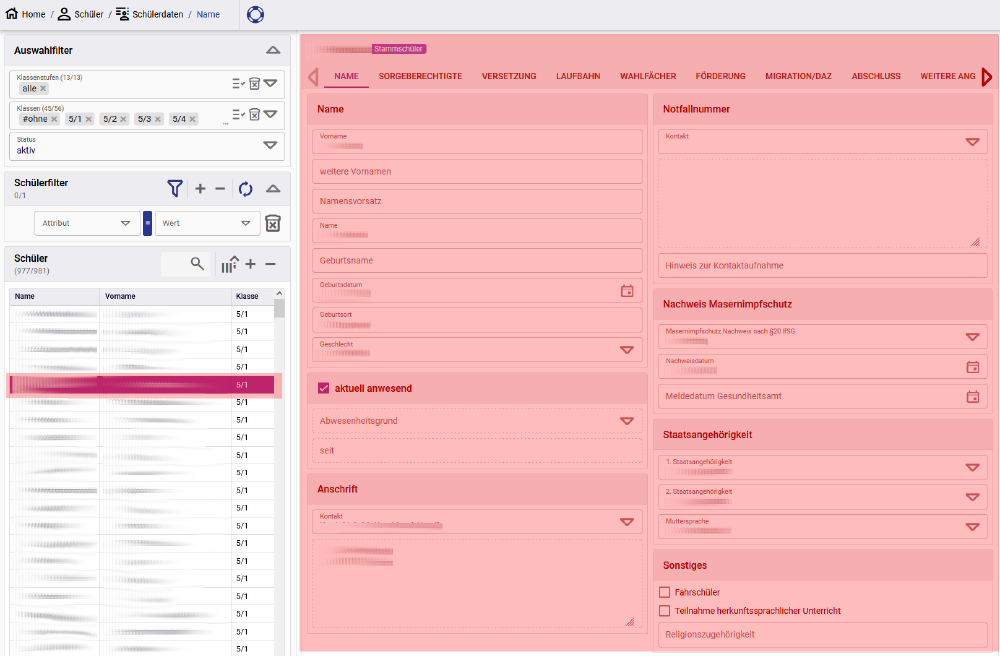Click the lifebuoy help icon in header
Viewport: 1000px width, 656px height.
point(255,14)
